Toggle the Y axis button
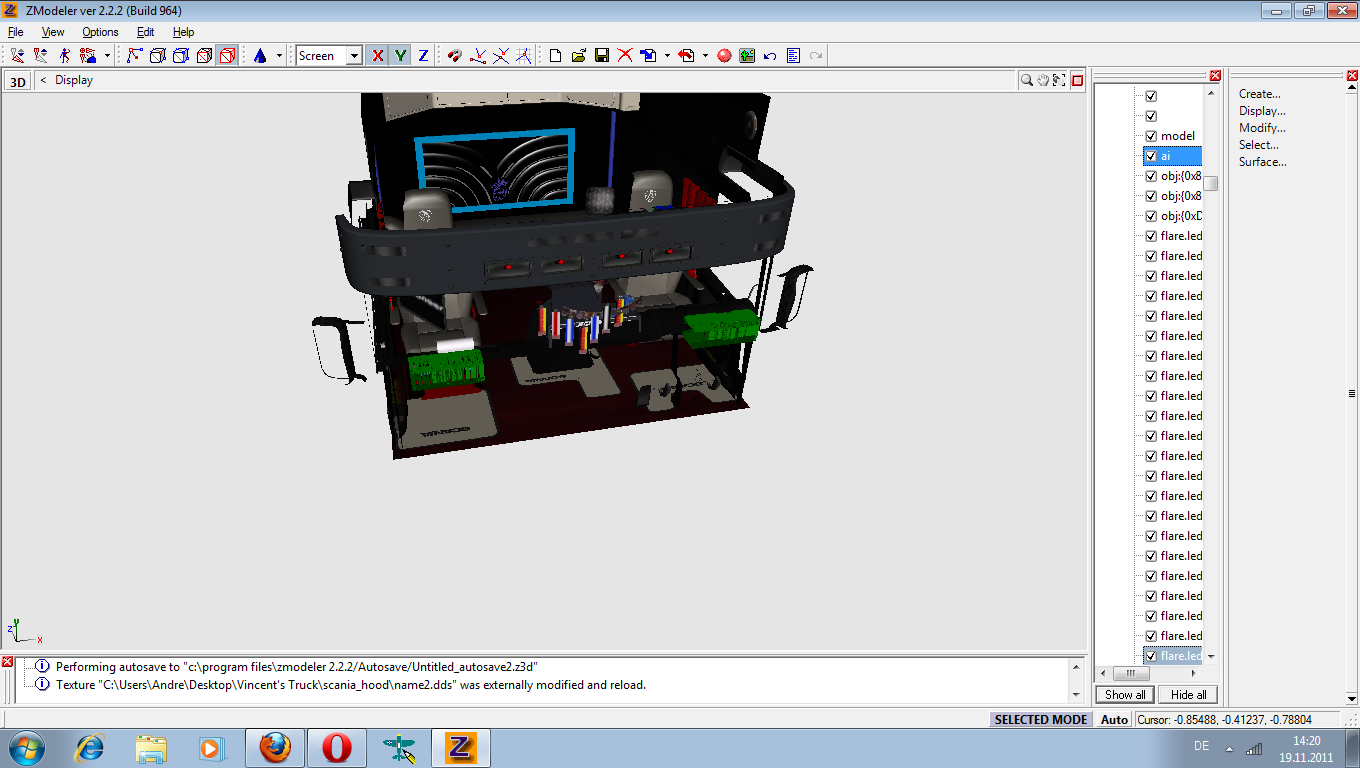 [400, 56]
